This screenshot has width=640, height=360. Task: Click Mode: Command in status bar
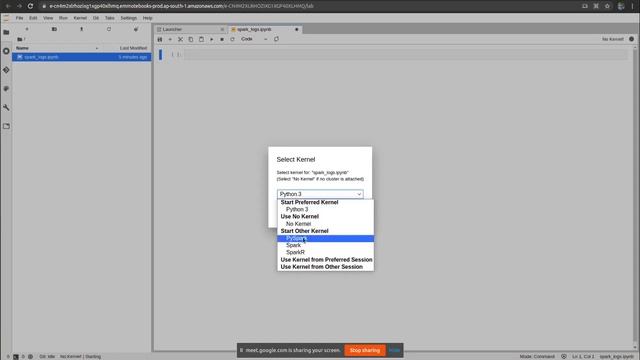[x=537, y=357]
